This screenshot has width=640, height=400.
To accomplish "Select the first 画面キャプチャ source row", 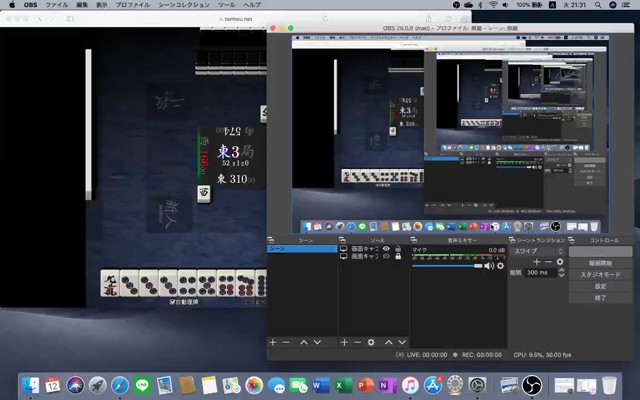I will [x=373, y=249].
